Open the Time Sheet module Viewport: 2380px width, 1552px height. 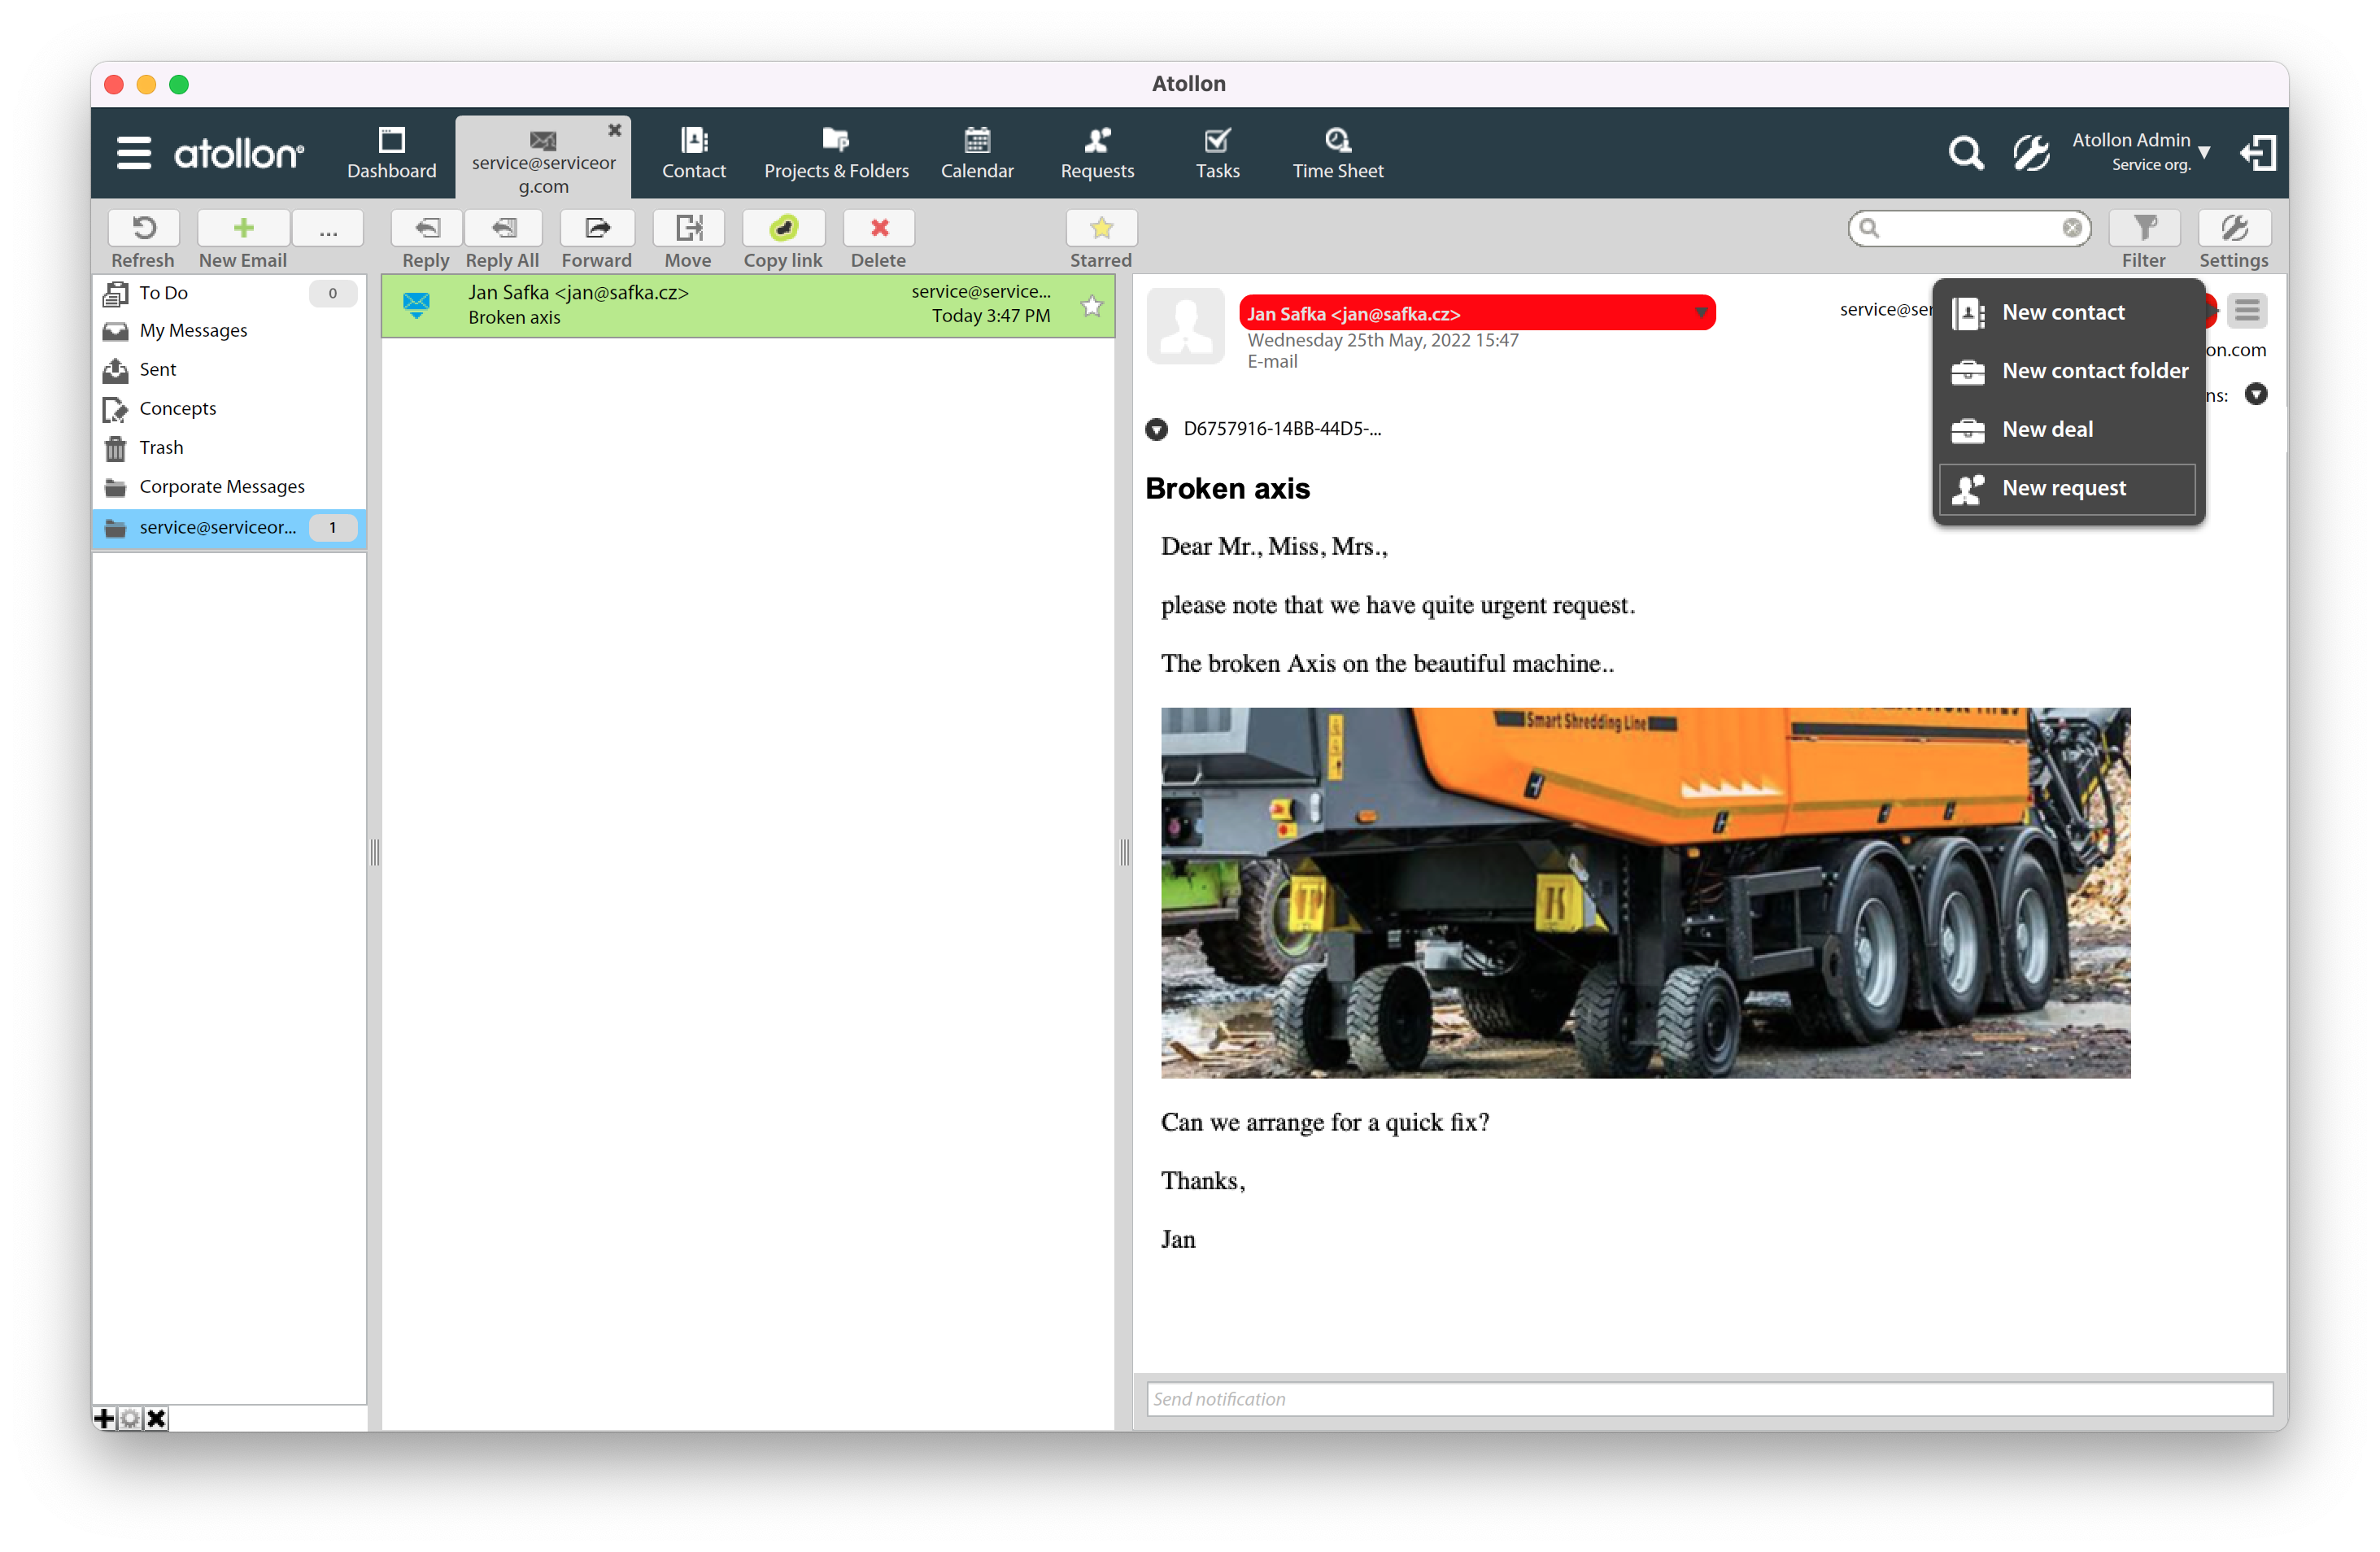(x=1338, y=152)
